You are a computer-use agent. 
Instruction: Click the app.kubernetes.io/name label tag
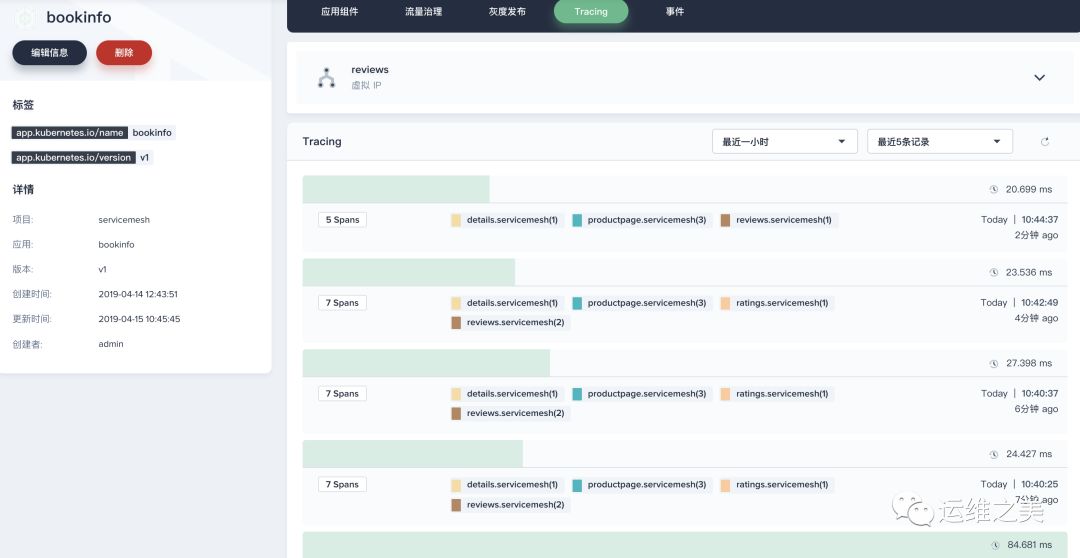70,132
